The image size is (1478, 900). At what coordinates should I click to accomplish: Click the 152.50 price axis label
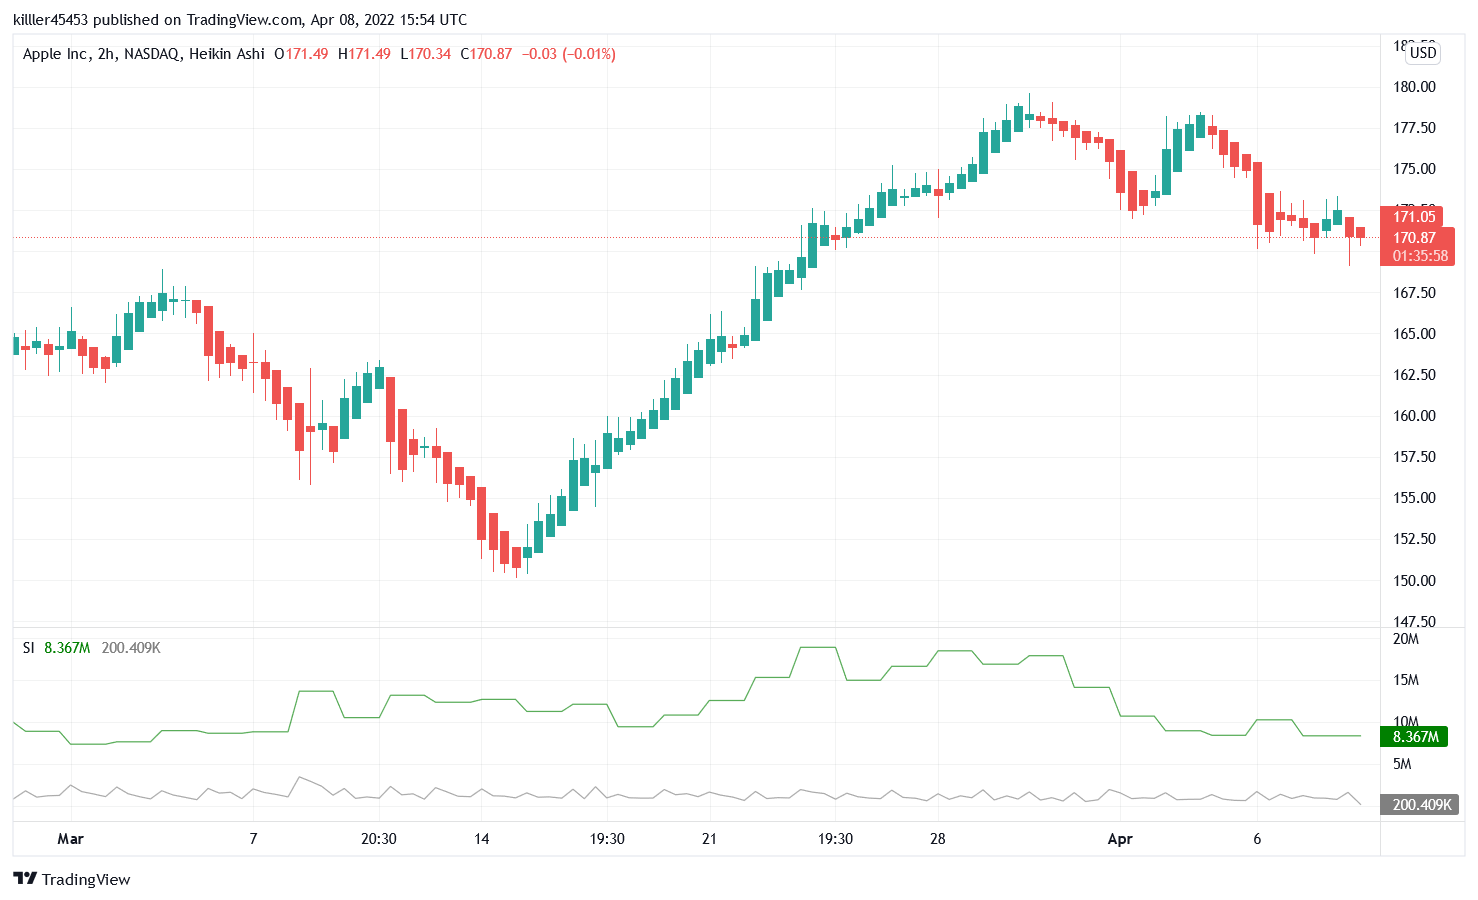coord(1414,539)
